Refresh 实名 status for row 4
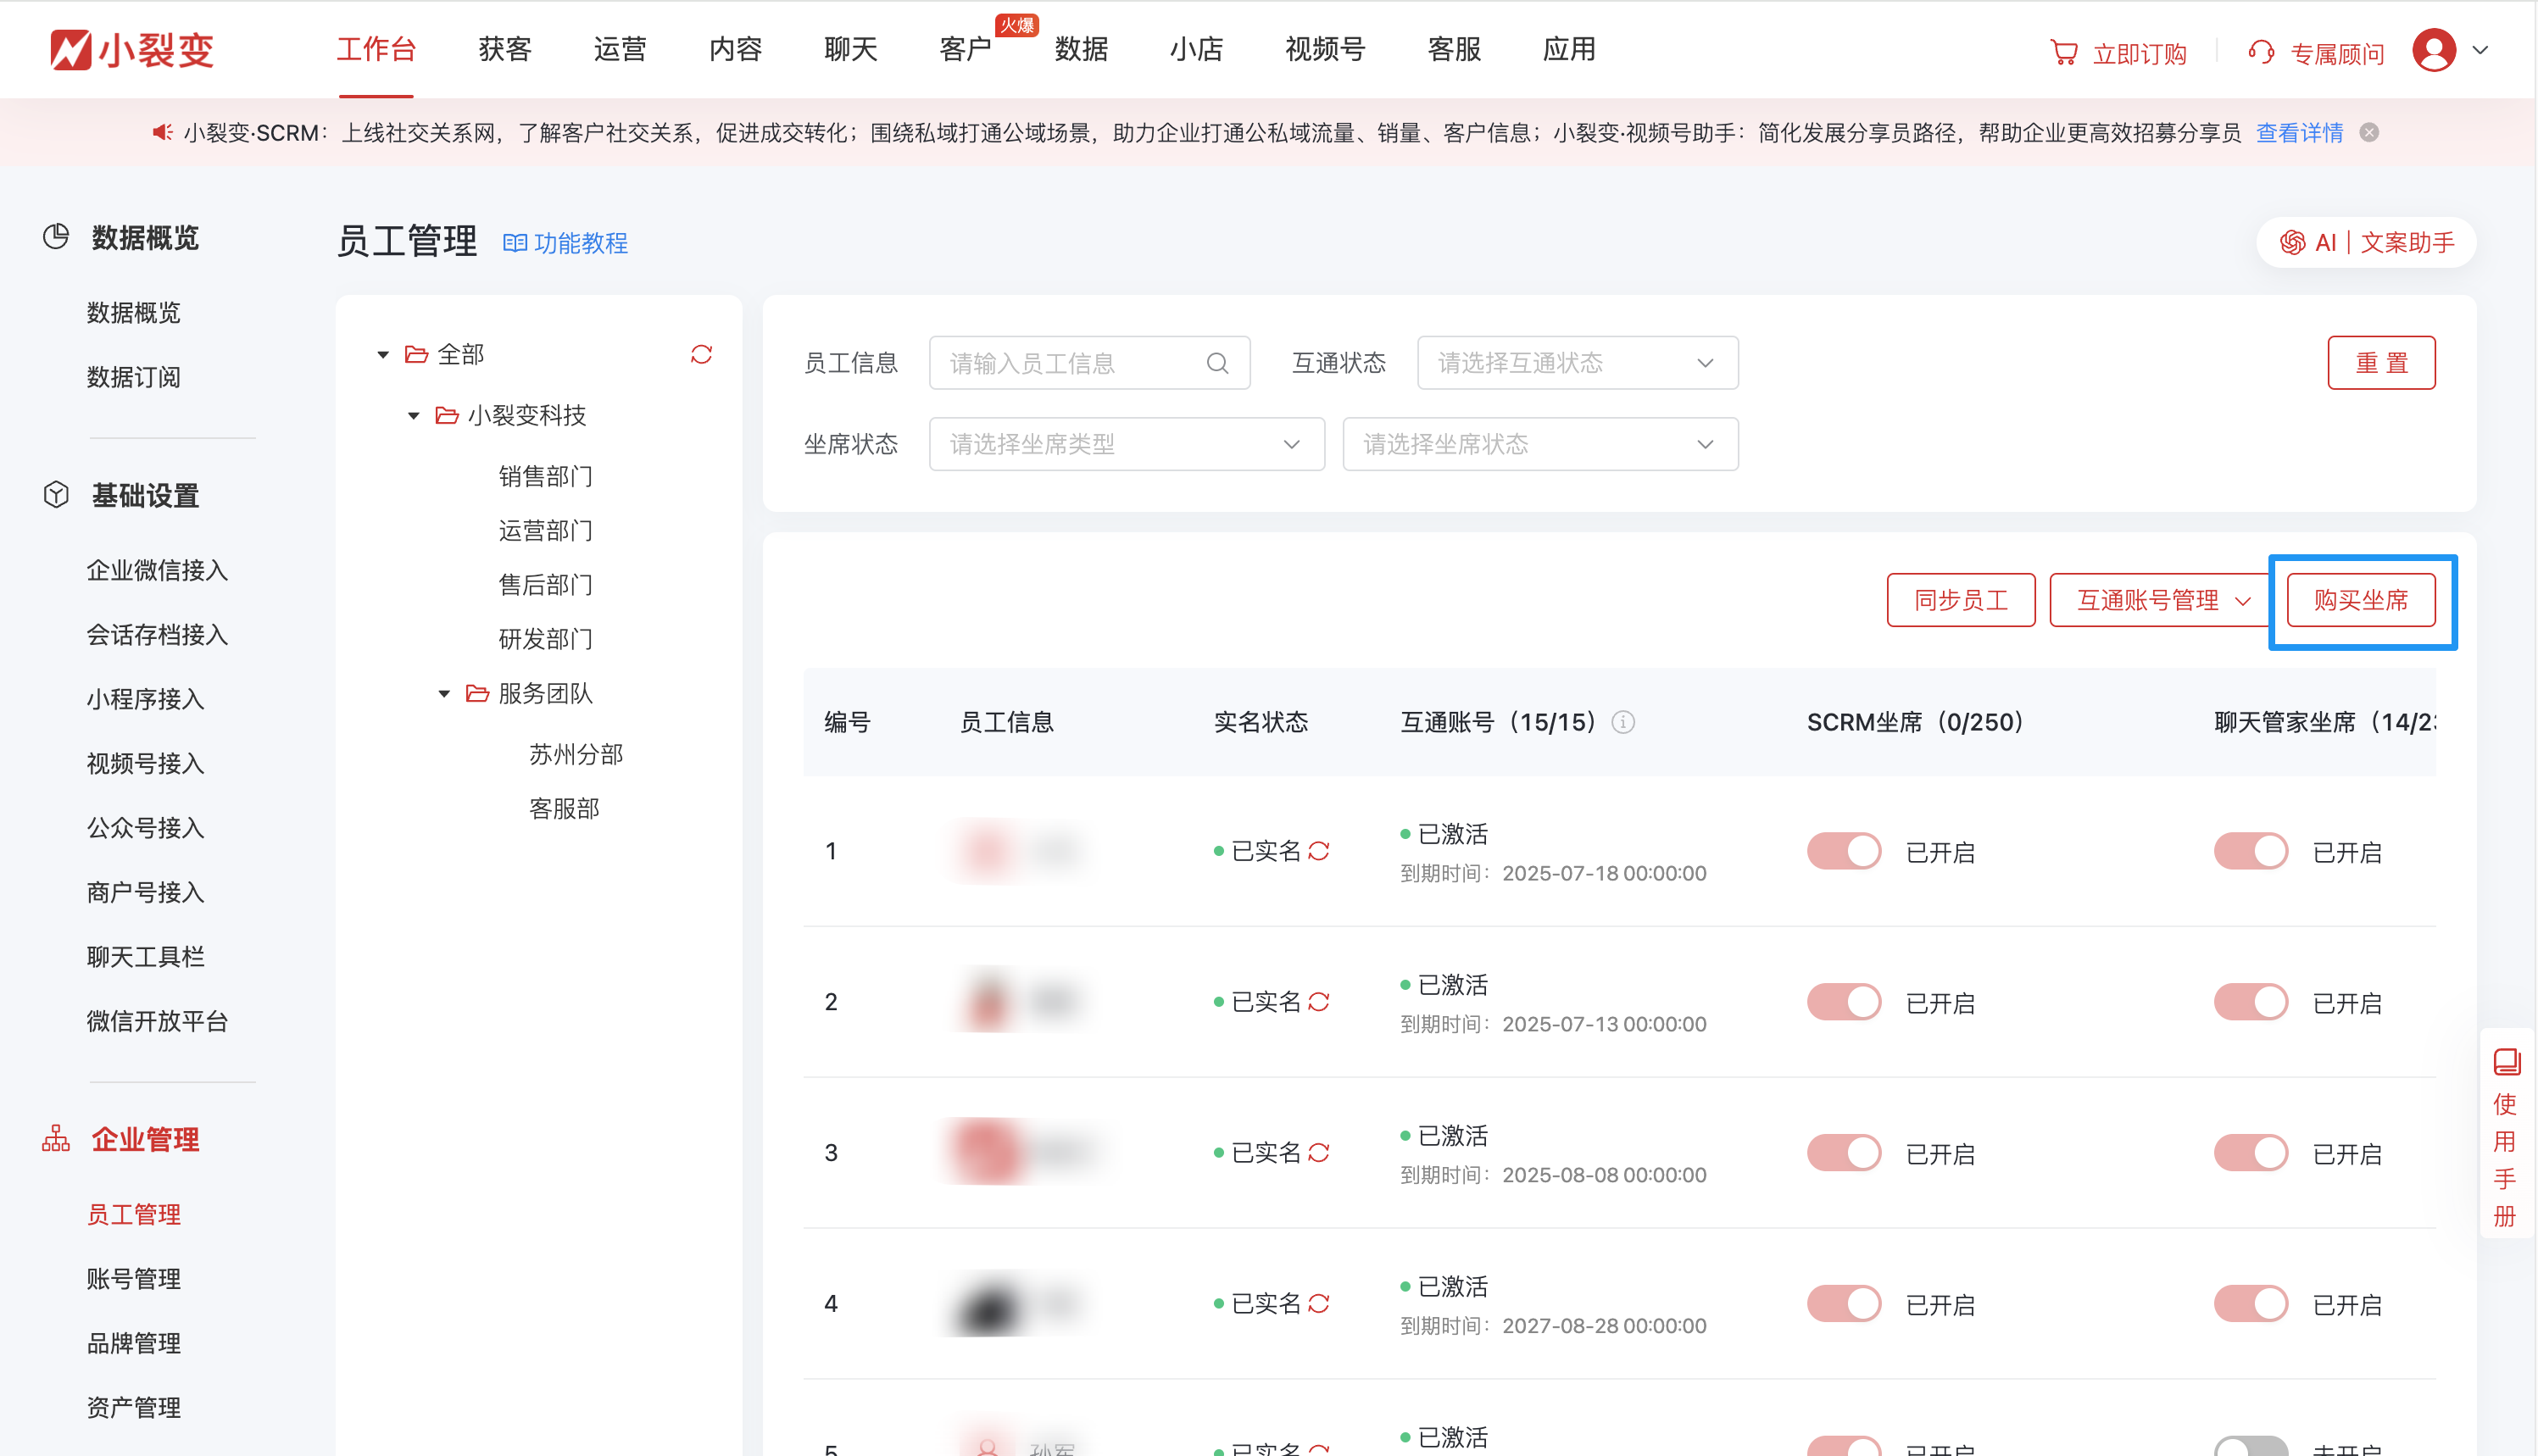 coord(1319,1304)
